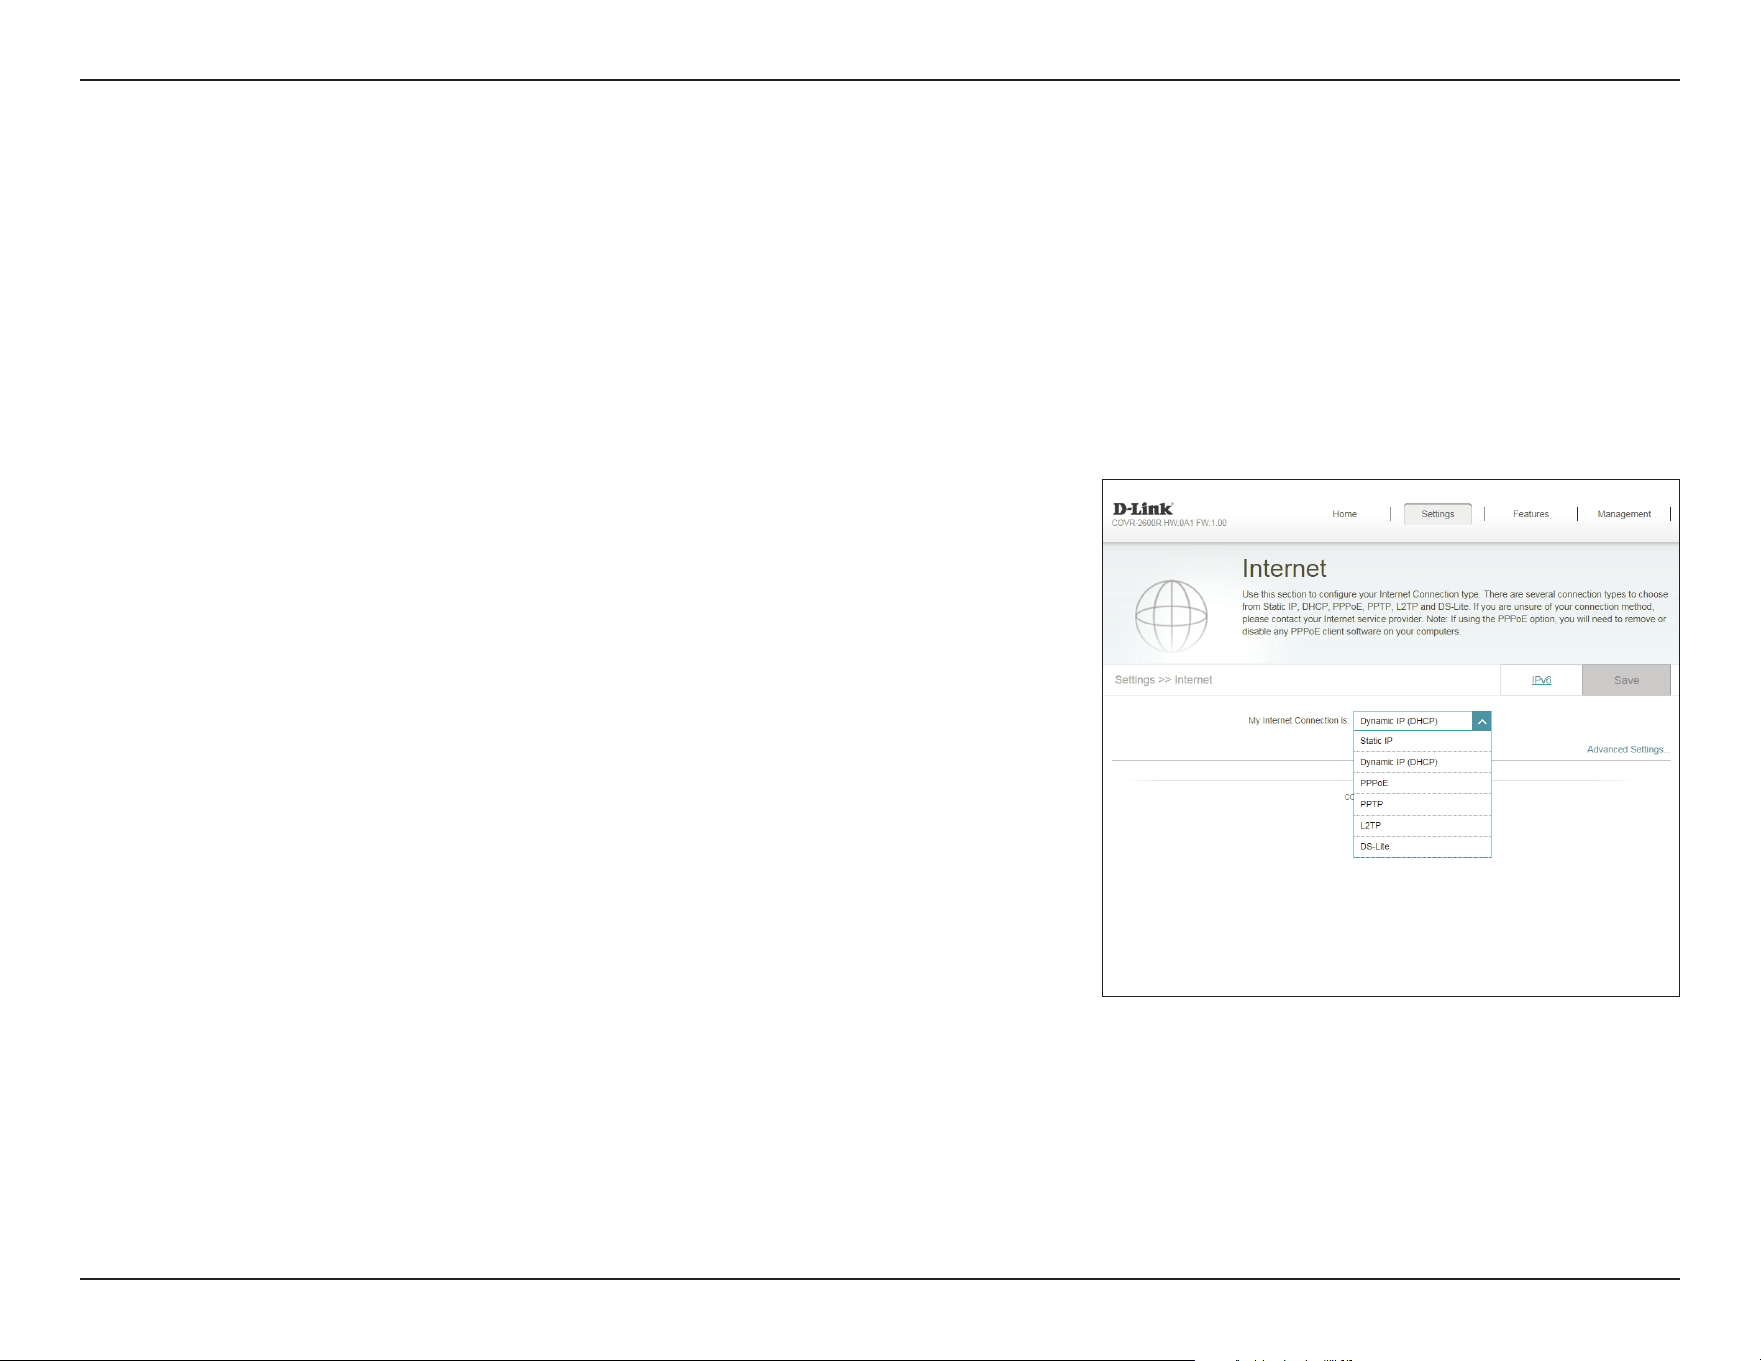1761x1361 pixels.
Task: Choose PPPoE connection type
Action: [1422, 783]
